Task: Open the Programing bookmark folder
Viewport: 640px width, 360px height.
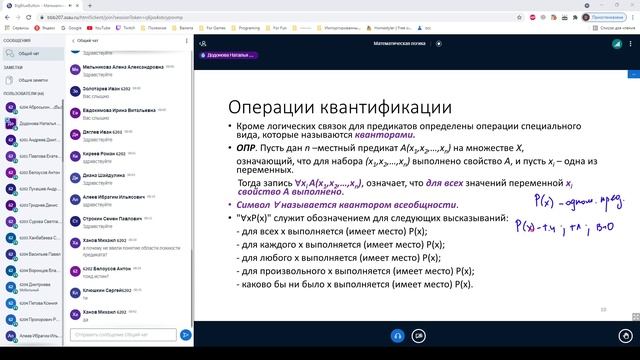Action: (x=246, y=28)
